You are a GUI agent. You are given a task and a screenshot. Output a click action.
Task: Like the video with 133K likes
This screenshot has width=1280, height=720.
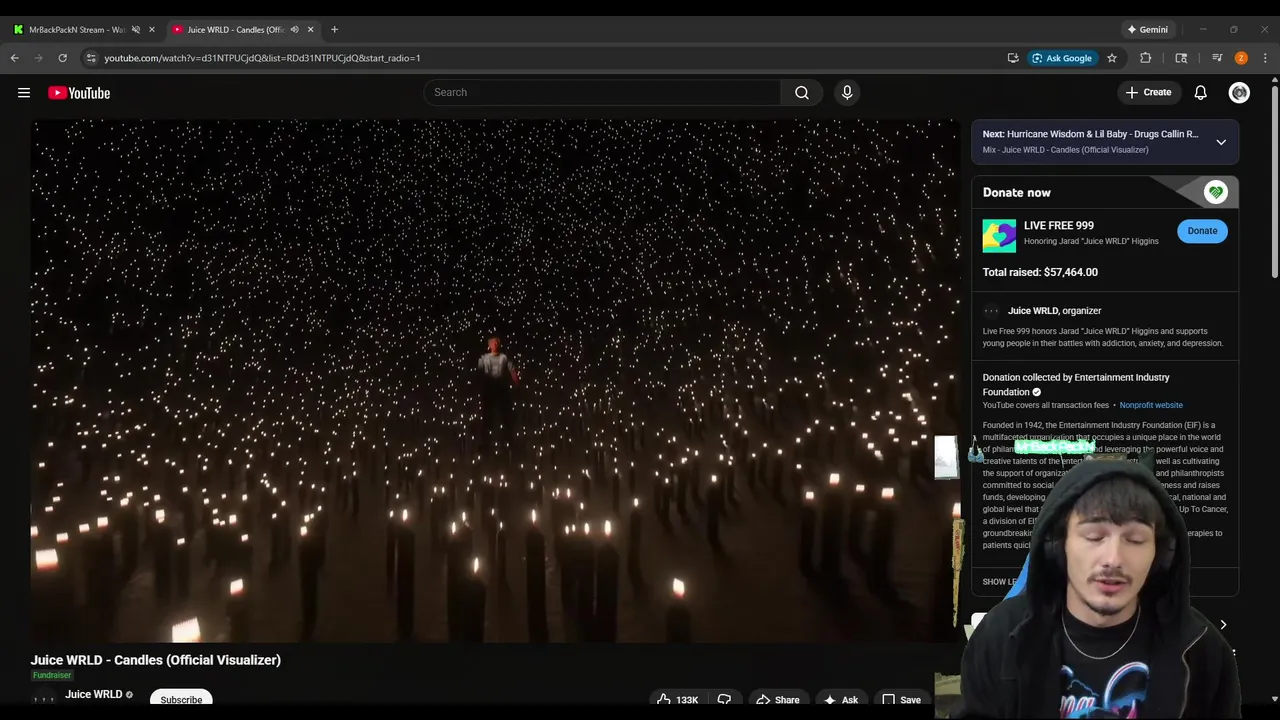pos(677,700)
